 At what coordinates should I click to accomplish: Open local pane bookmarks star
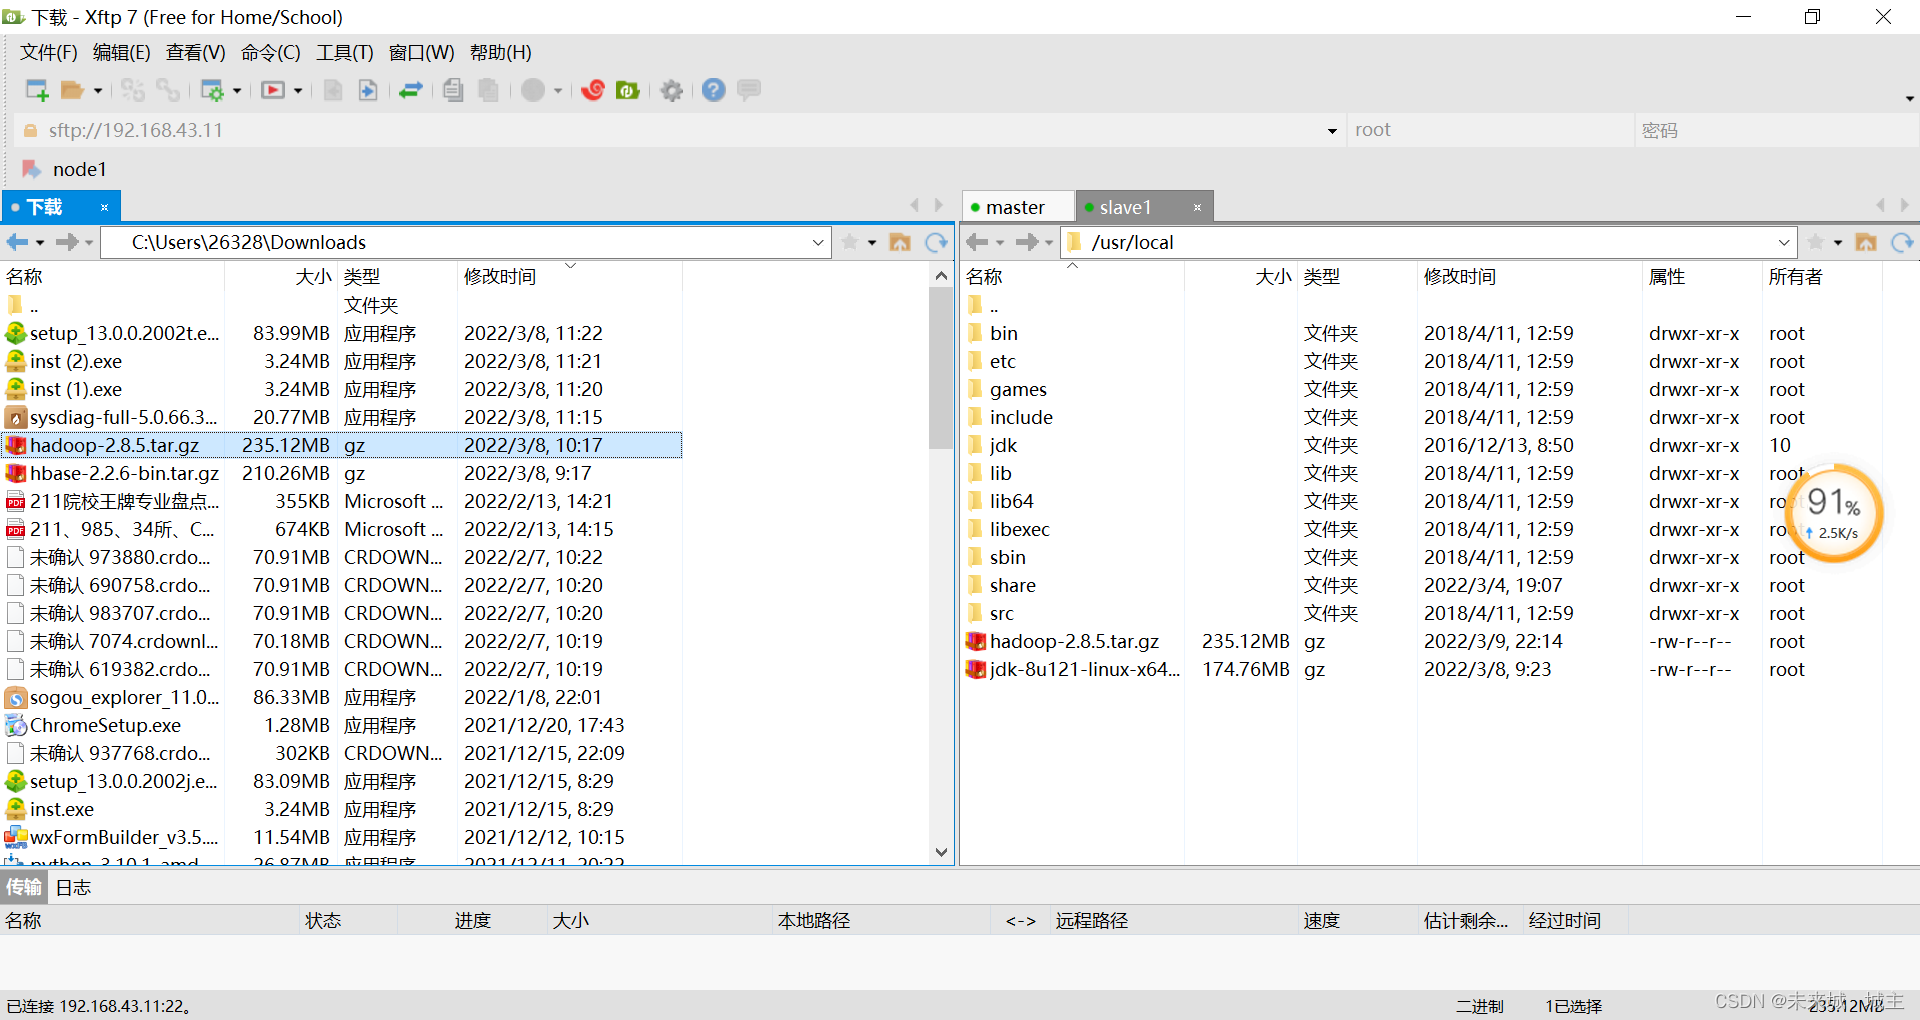point(850,242)
